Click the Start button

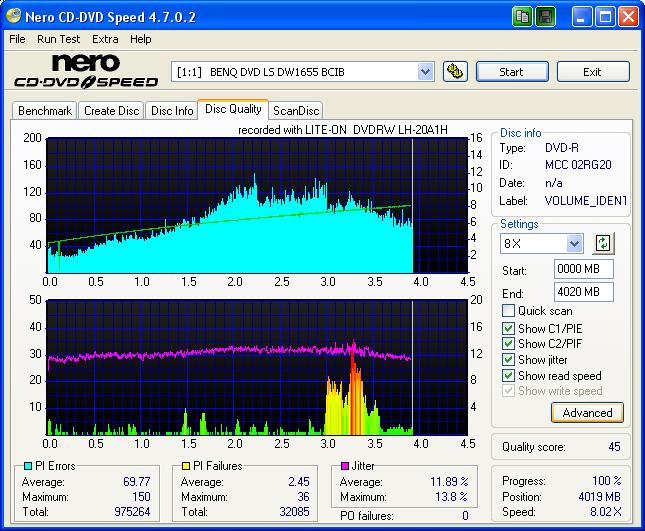[x=512, y=72]
